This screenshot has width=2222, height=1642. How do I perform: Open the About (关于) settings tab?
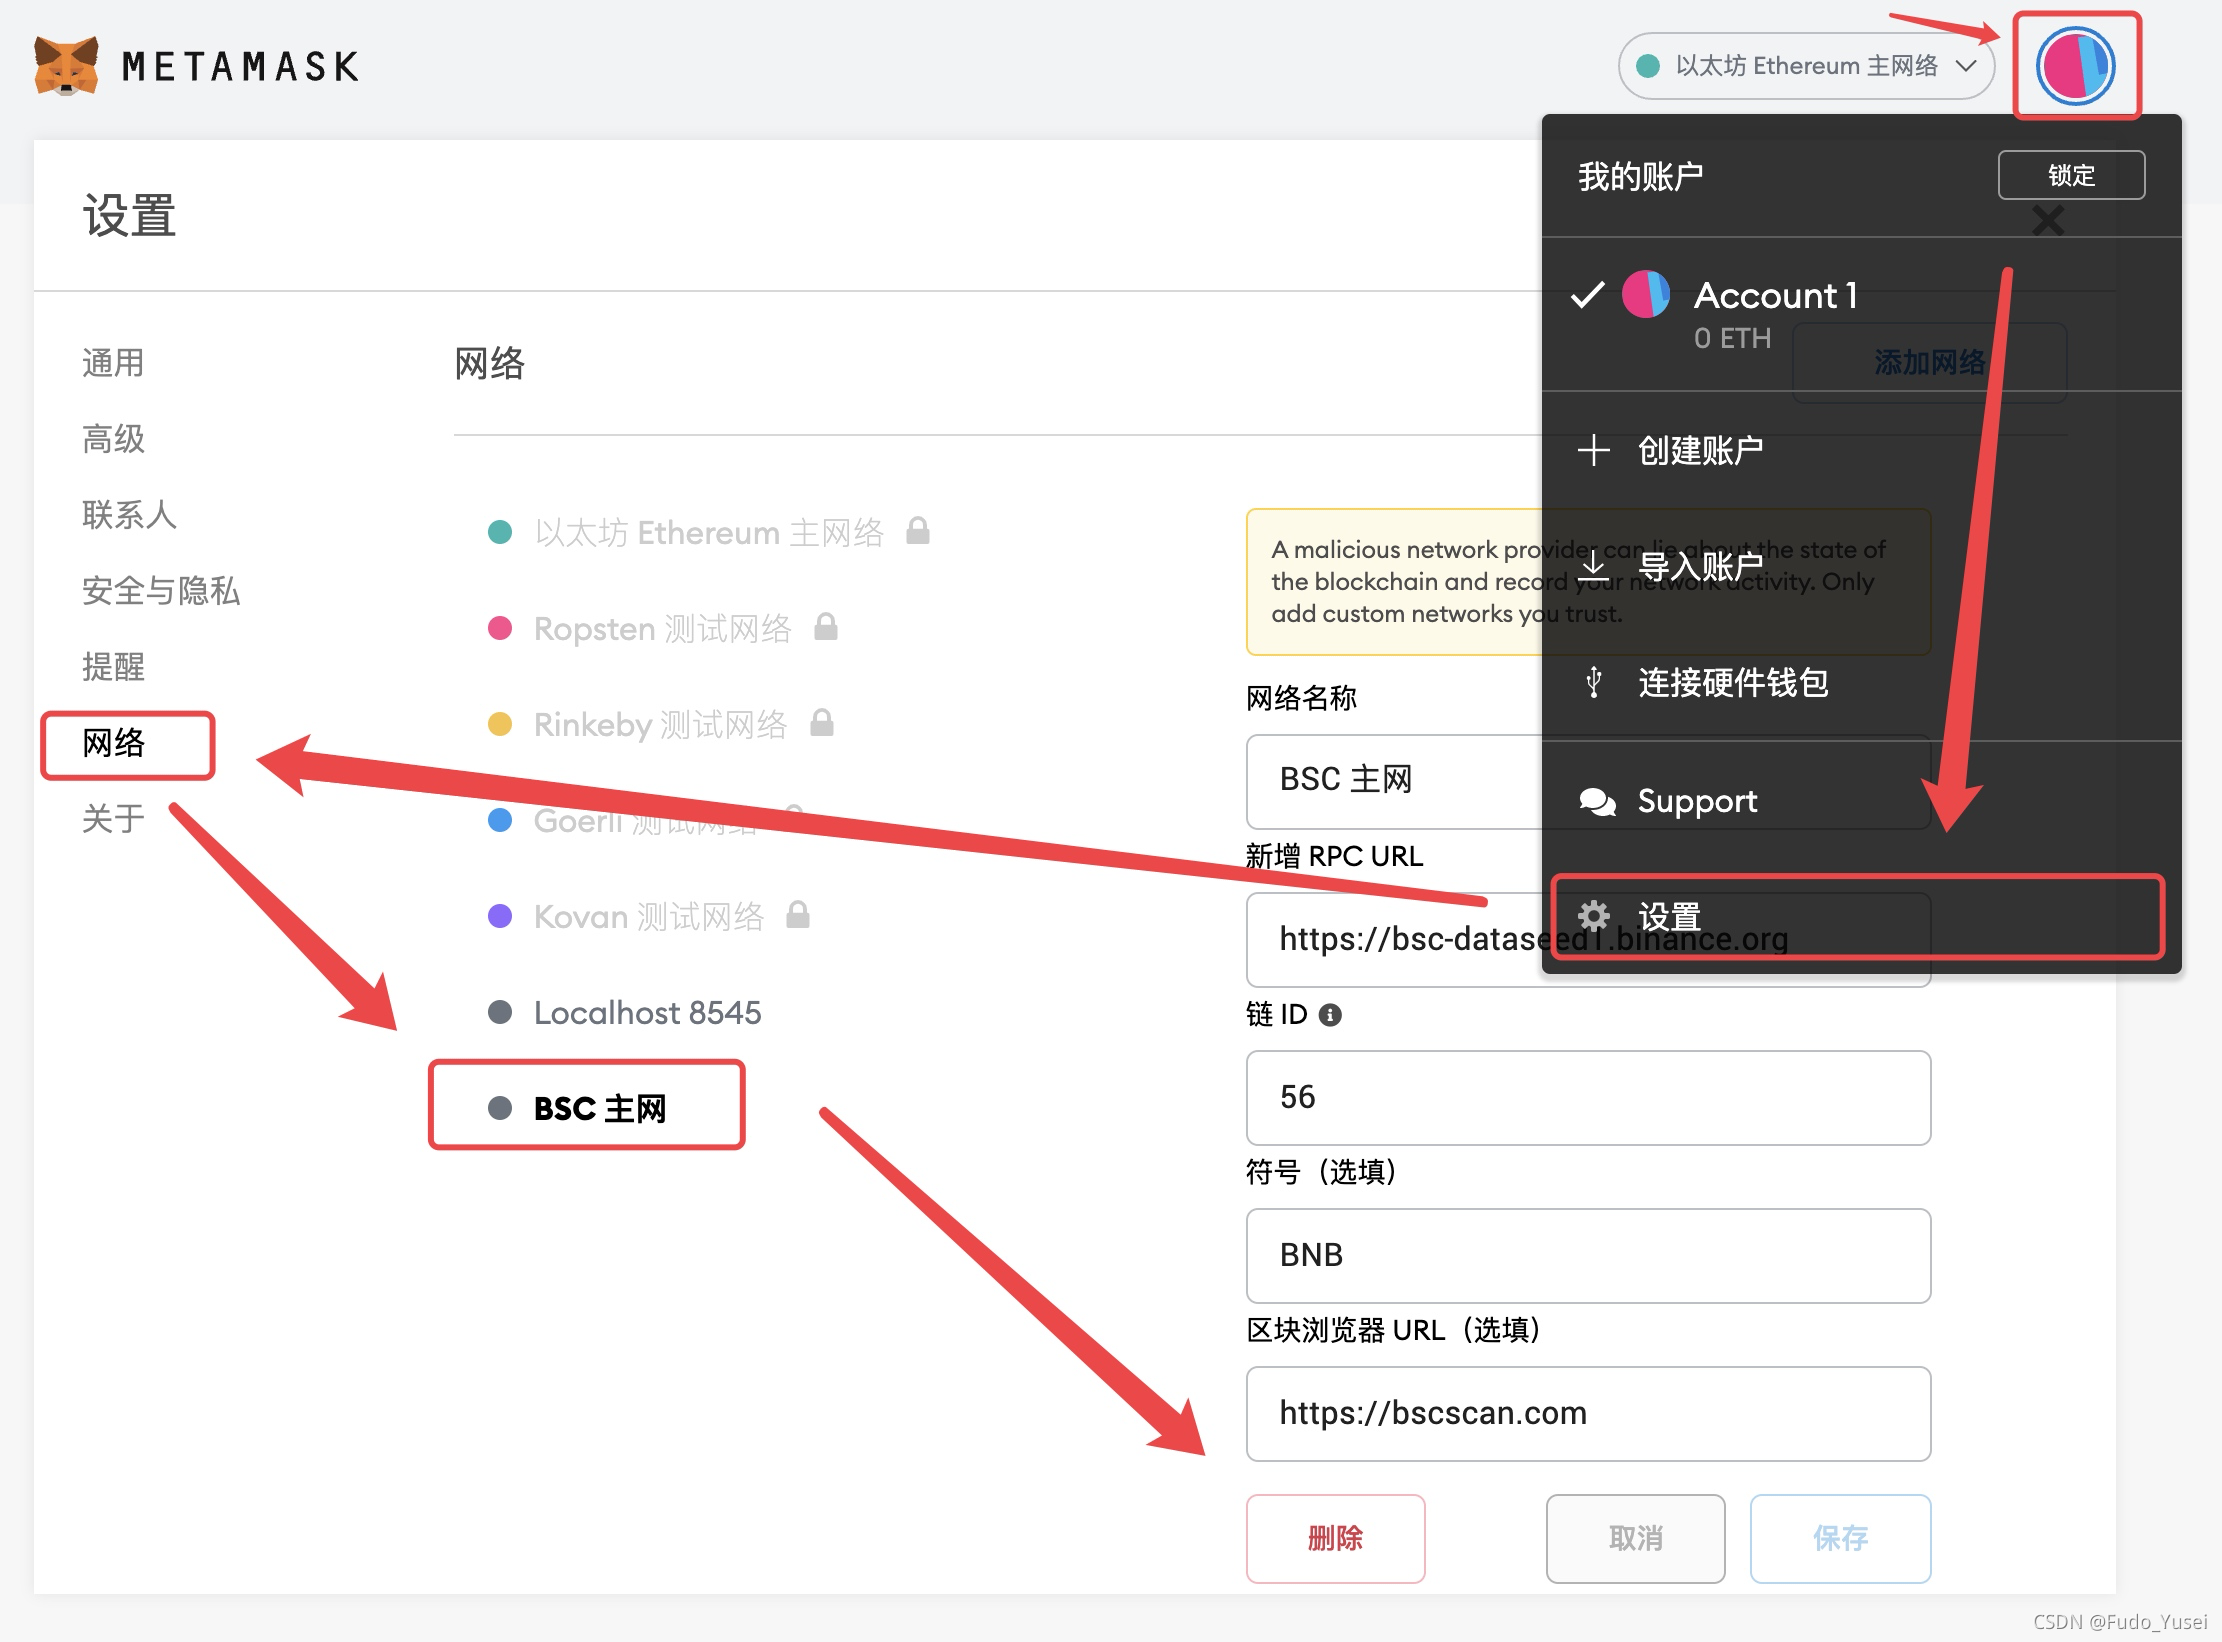(113, 818)
